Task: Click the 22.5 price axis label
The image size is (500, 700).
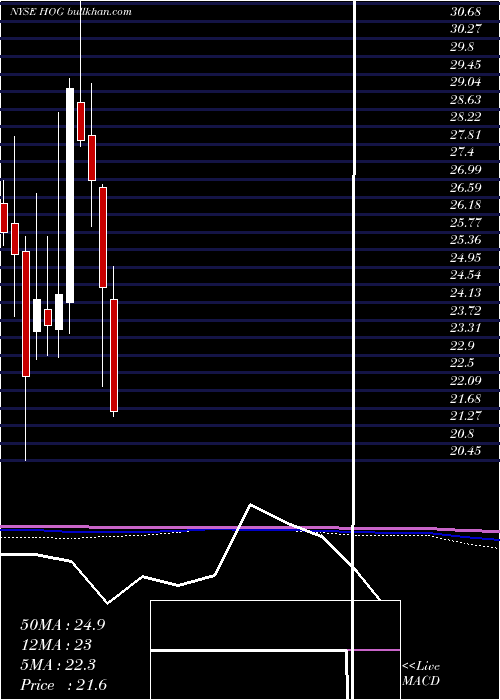Action: point(462,363)
